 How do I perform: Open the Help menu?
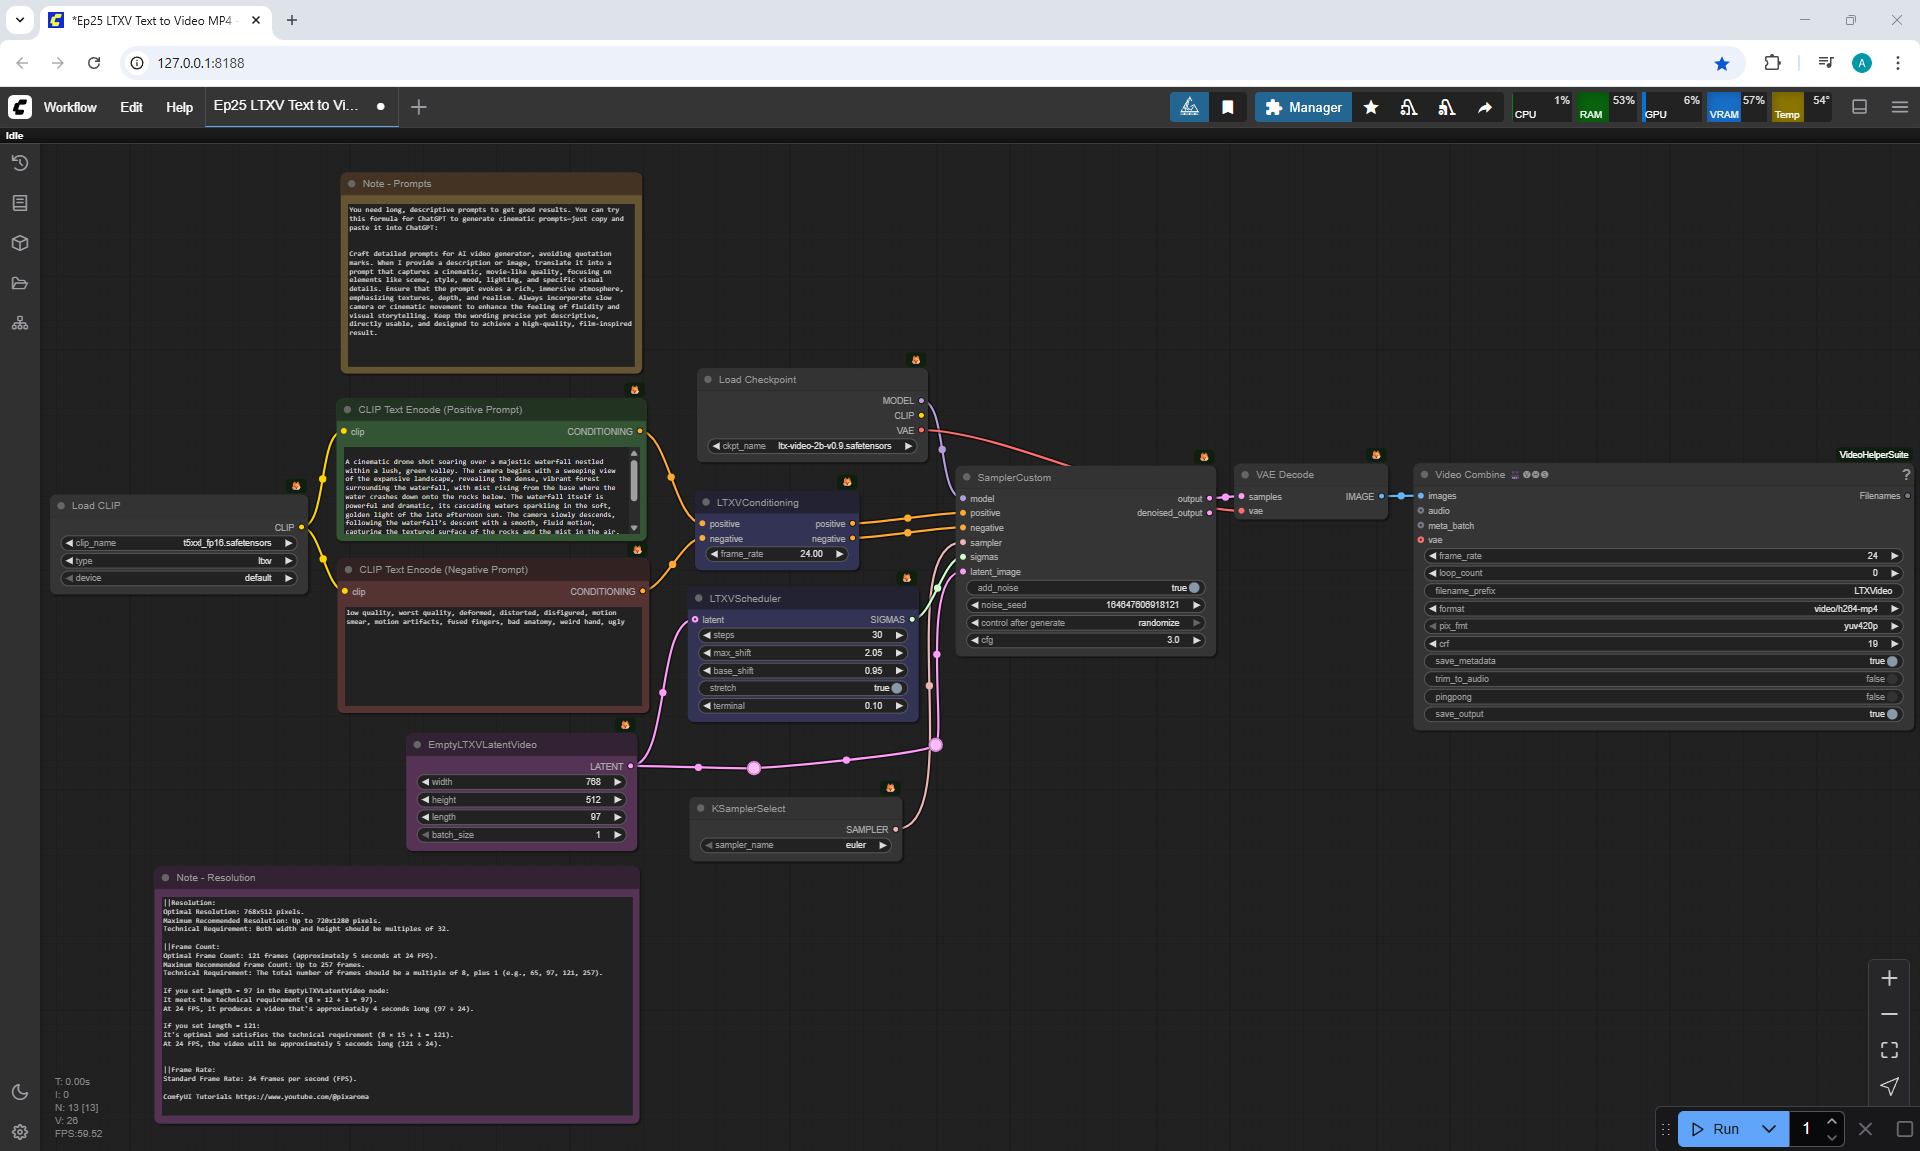[179, 107]
